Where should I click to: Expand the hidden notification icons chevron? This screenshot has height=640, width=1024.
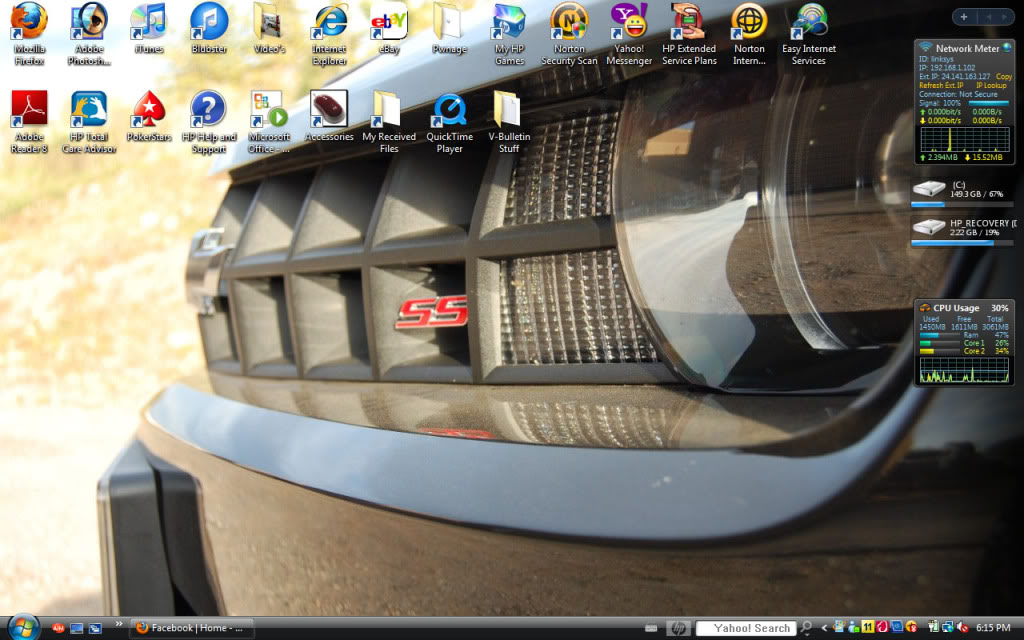824,628
